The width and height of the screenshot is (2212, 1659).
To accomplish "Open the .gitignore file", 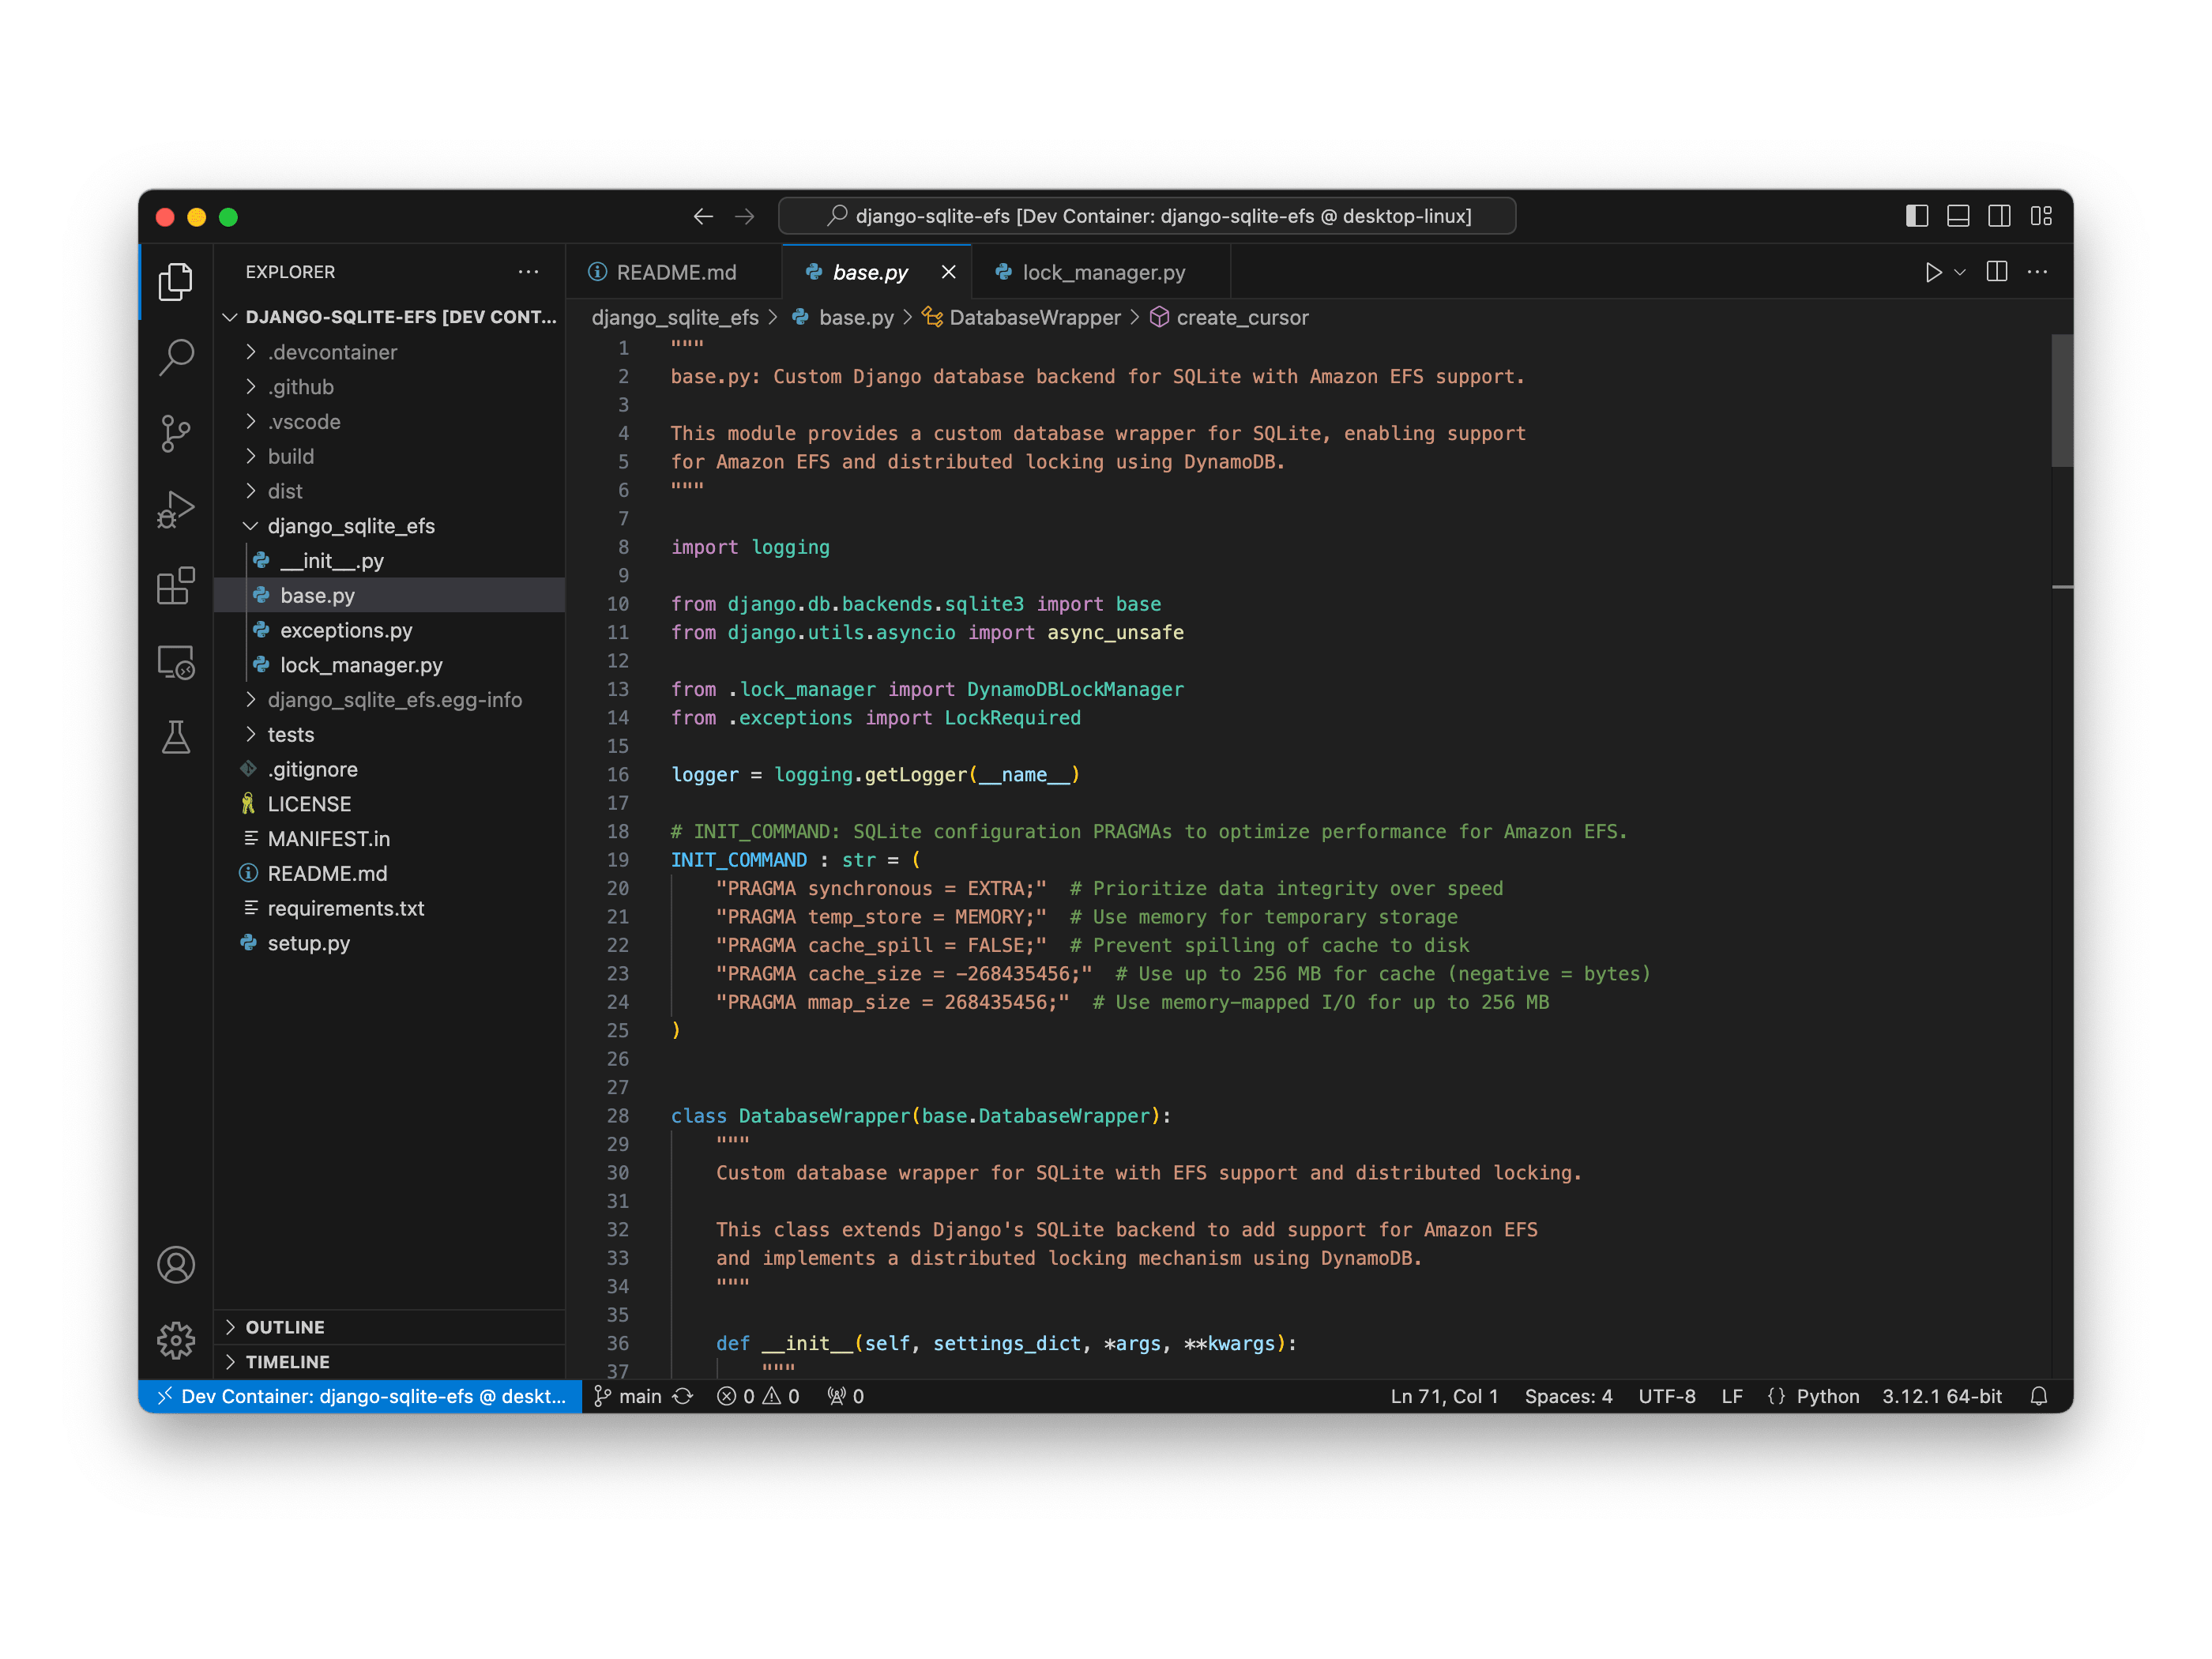I will point(390,769).
